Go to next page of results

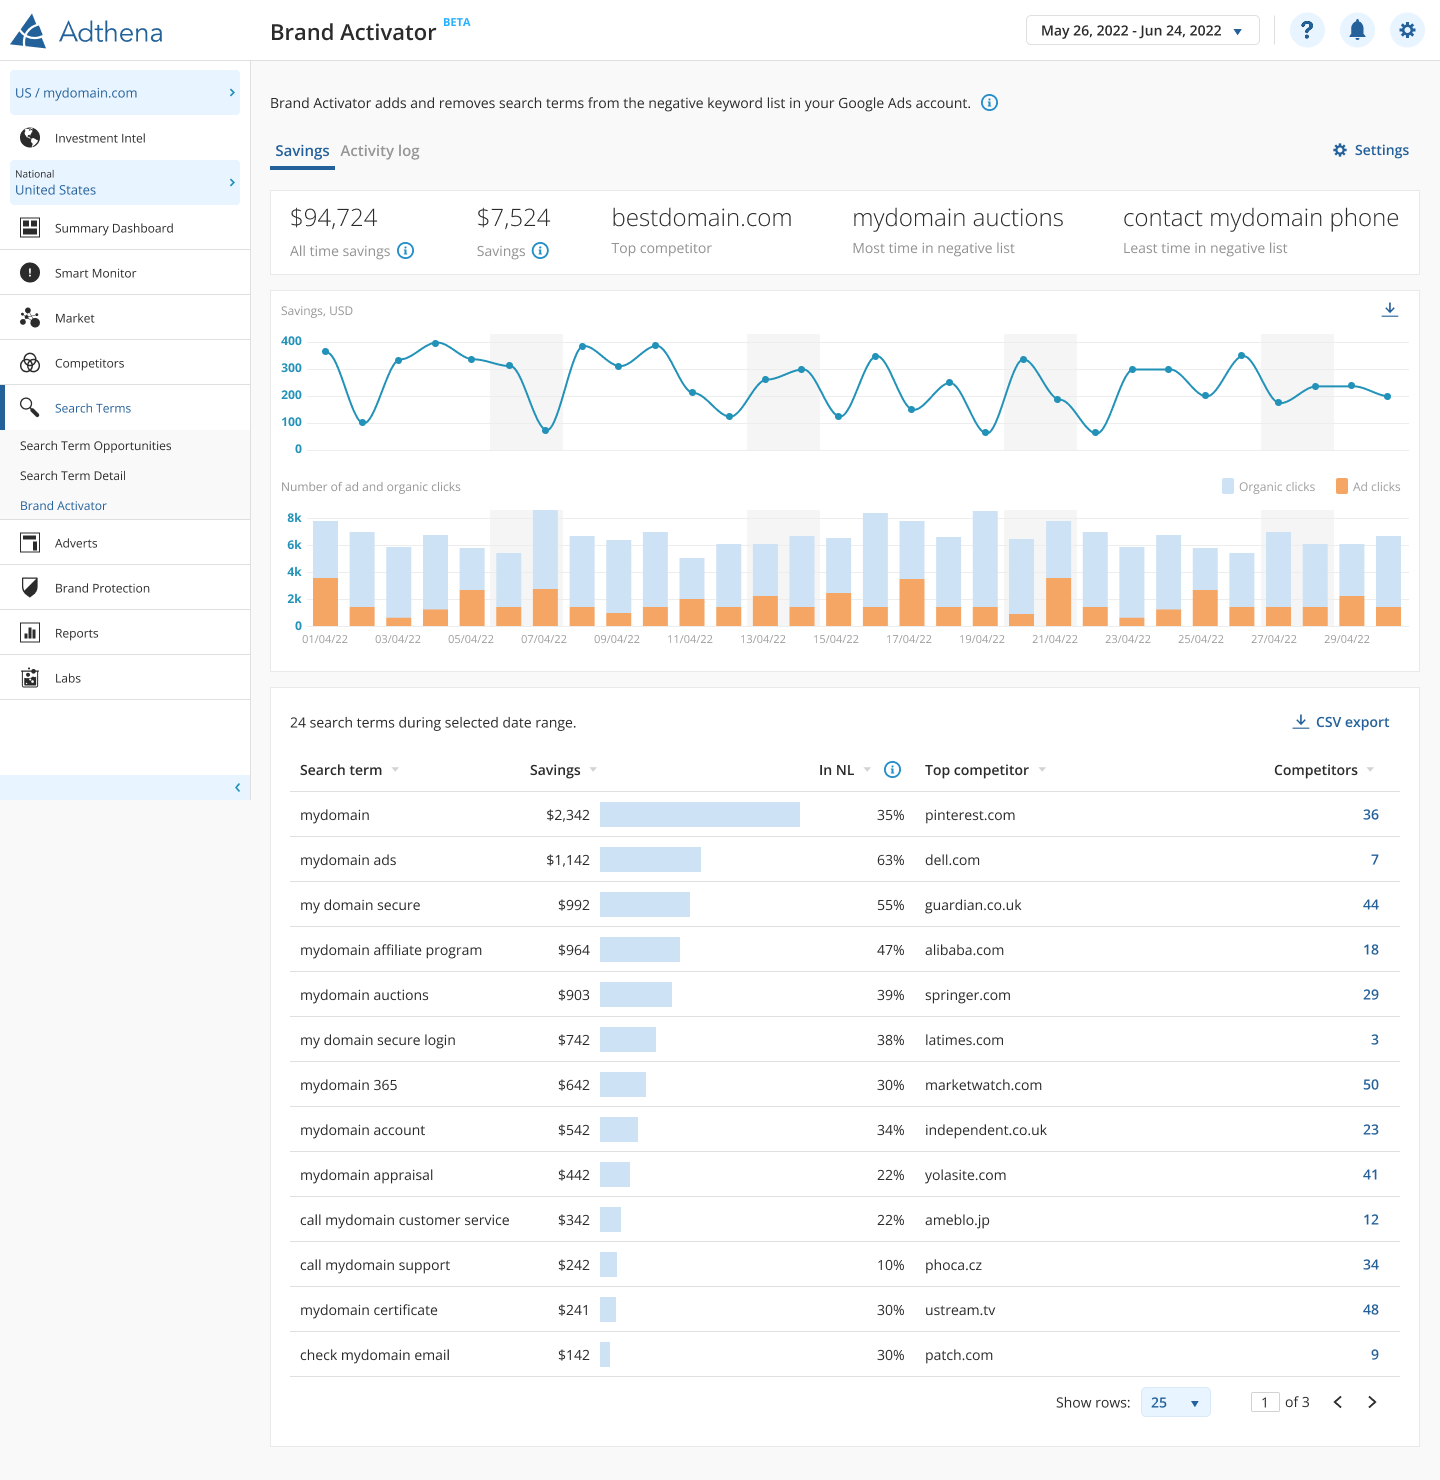[x=1372, y=1402]
